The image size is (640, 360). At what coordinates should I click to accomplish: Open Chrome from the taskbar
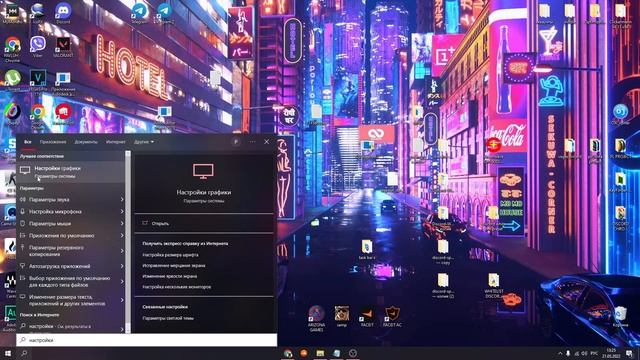coord(288,353)
